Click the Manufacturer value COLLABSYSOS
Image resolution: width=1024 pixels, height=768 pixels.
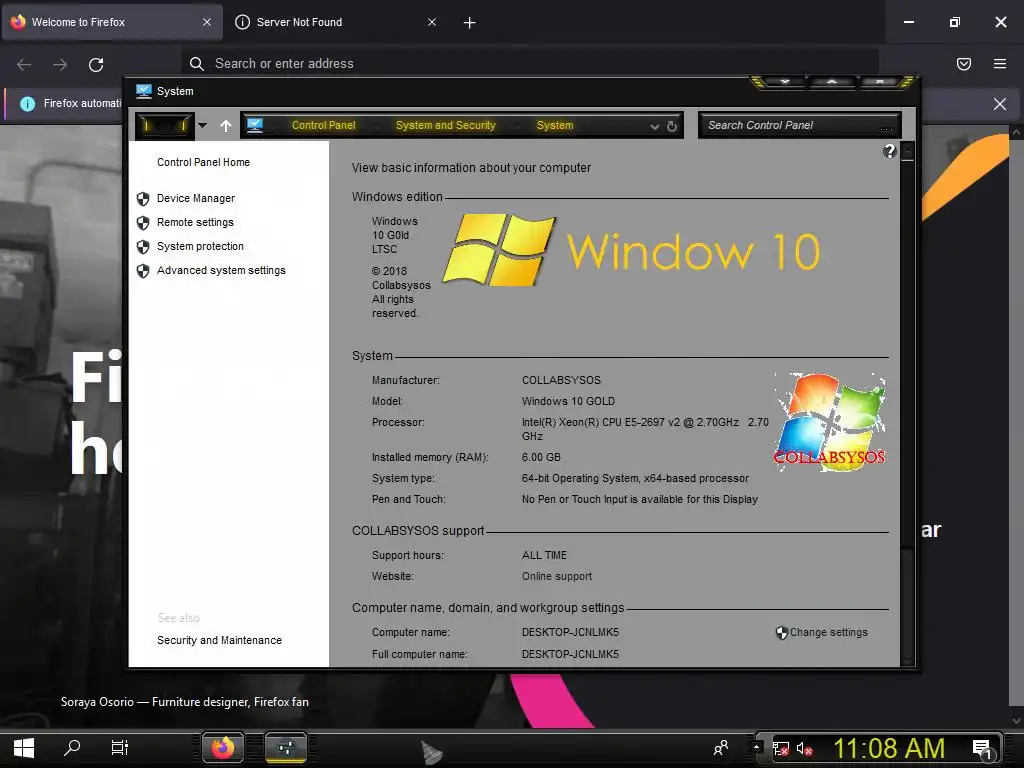561,380
